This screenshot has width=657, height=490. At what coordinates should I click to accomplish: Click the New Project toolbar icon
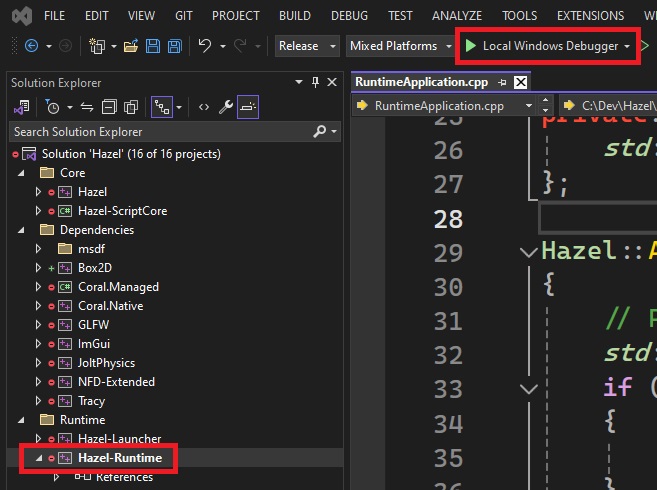(x=97, y=46)
